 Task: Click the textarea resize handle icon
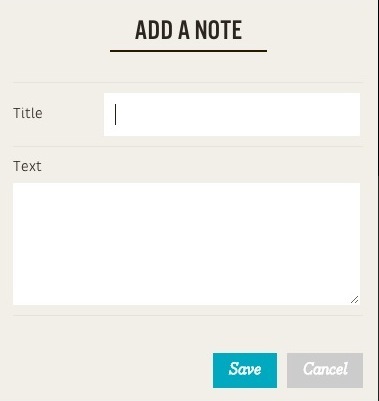pos(355,300)
